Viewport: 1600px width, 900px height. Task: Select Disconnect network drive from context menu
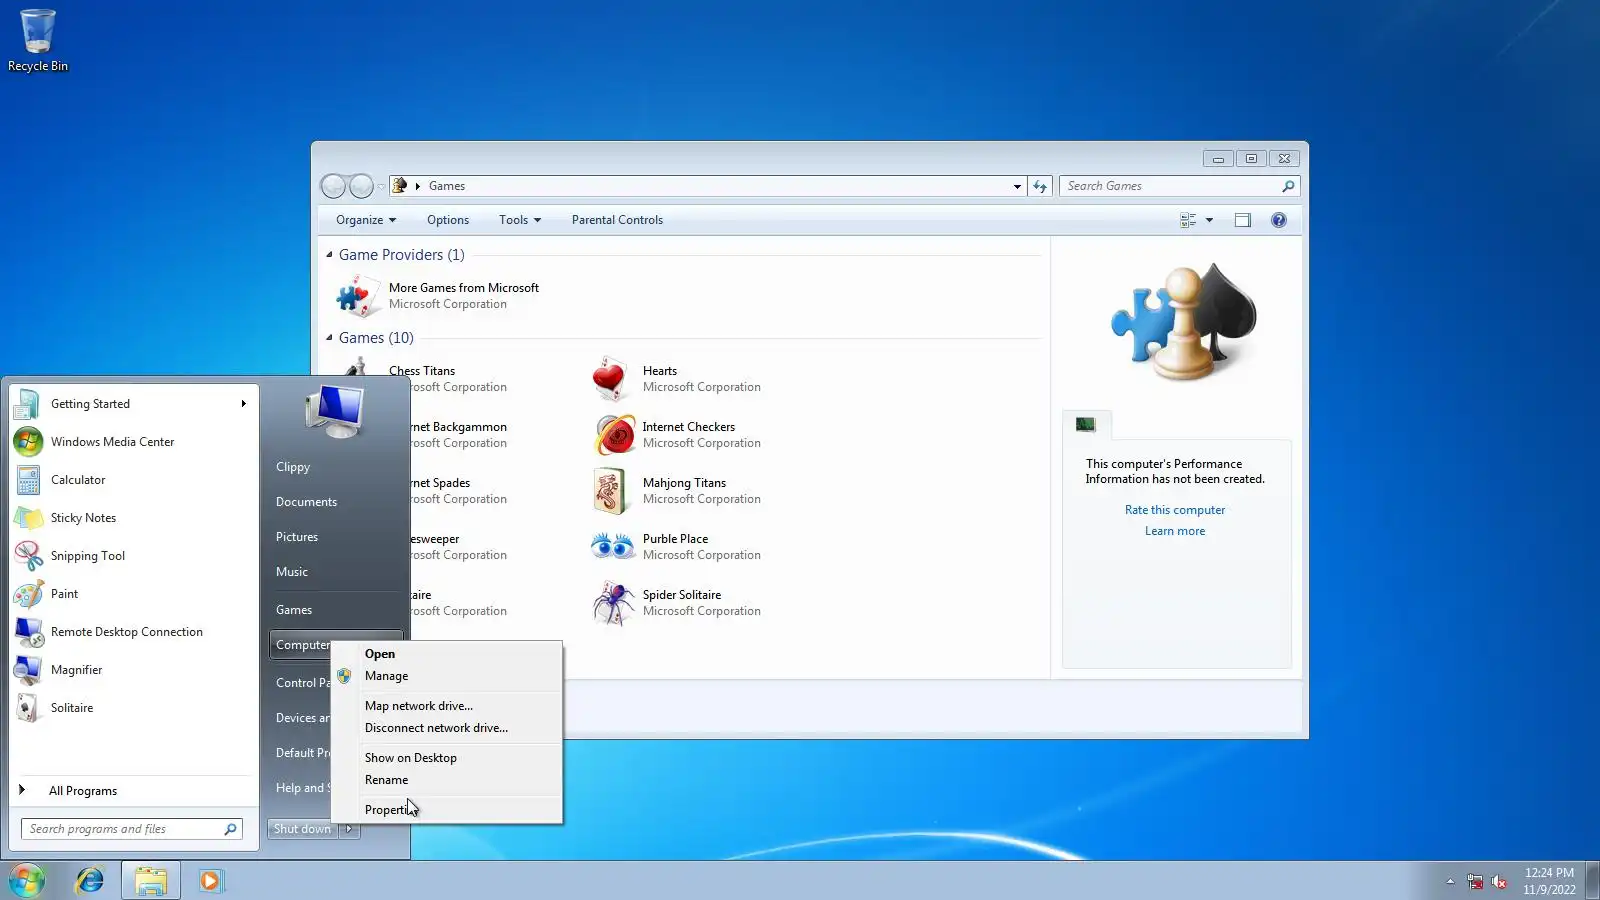coord(446,728)
